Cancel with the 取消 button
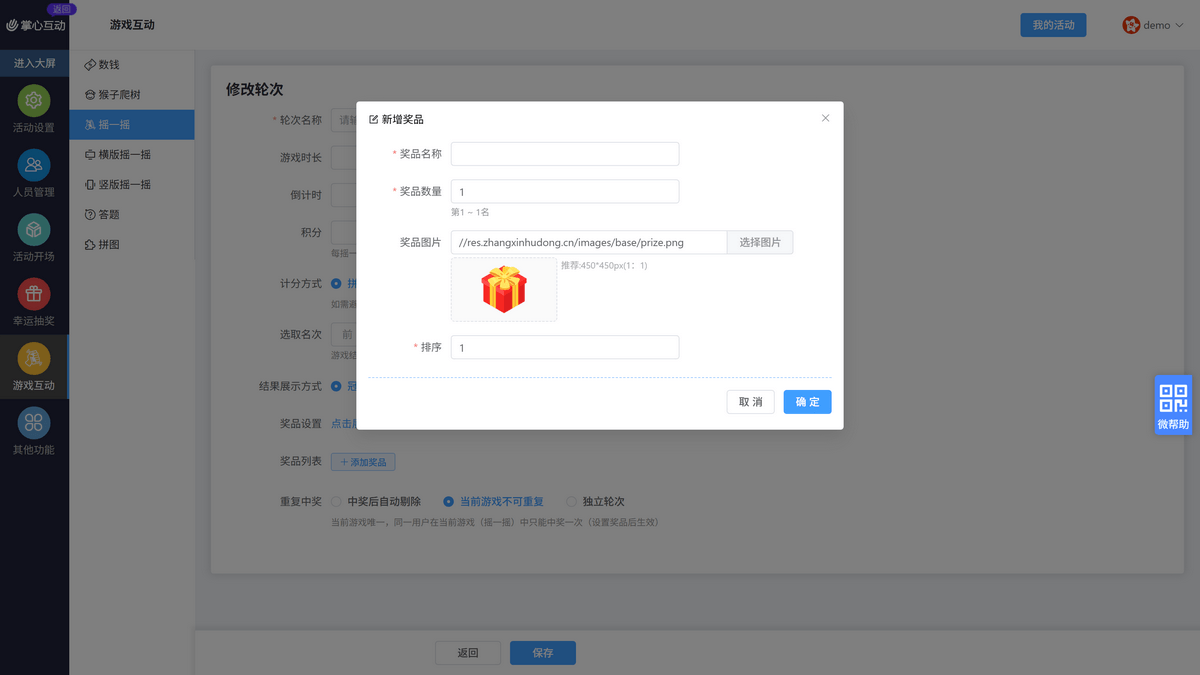This screenshot has height=675, width=1200. [750, 402]
